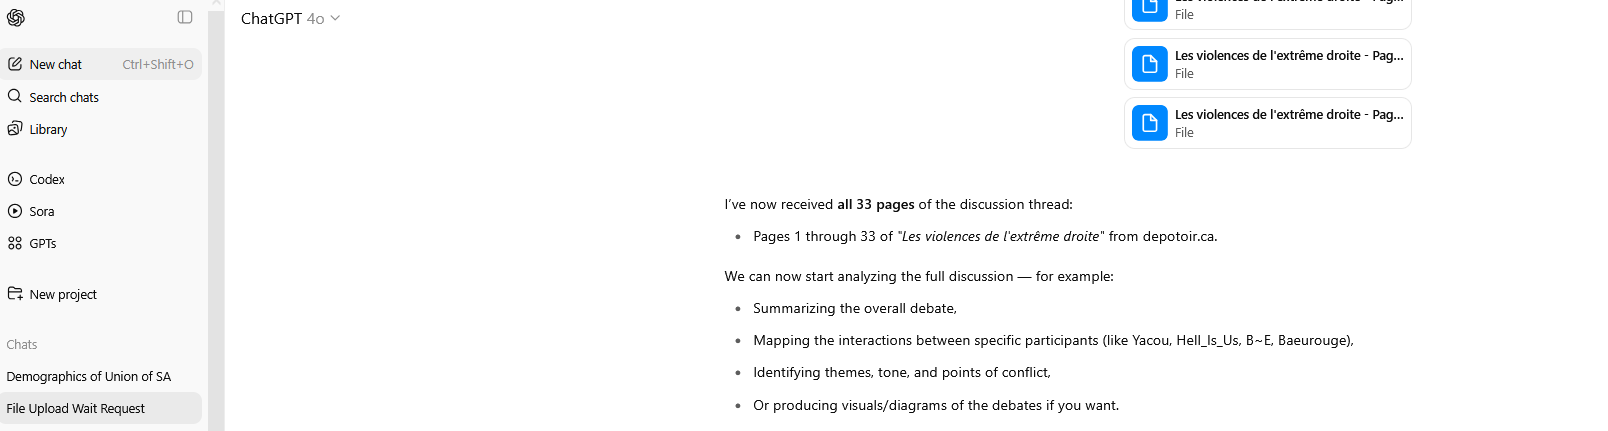Click the Chats section header
Image resolution: width=1608 pixels, height=431 pixels.
click(22, 344)
